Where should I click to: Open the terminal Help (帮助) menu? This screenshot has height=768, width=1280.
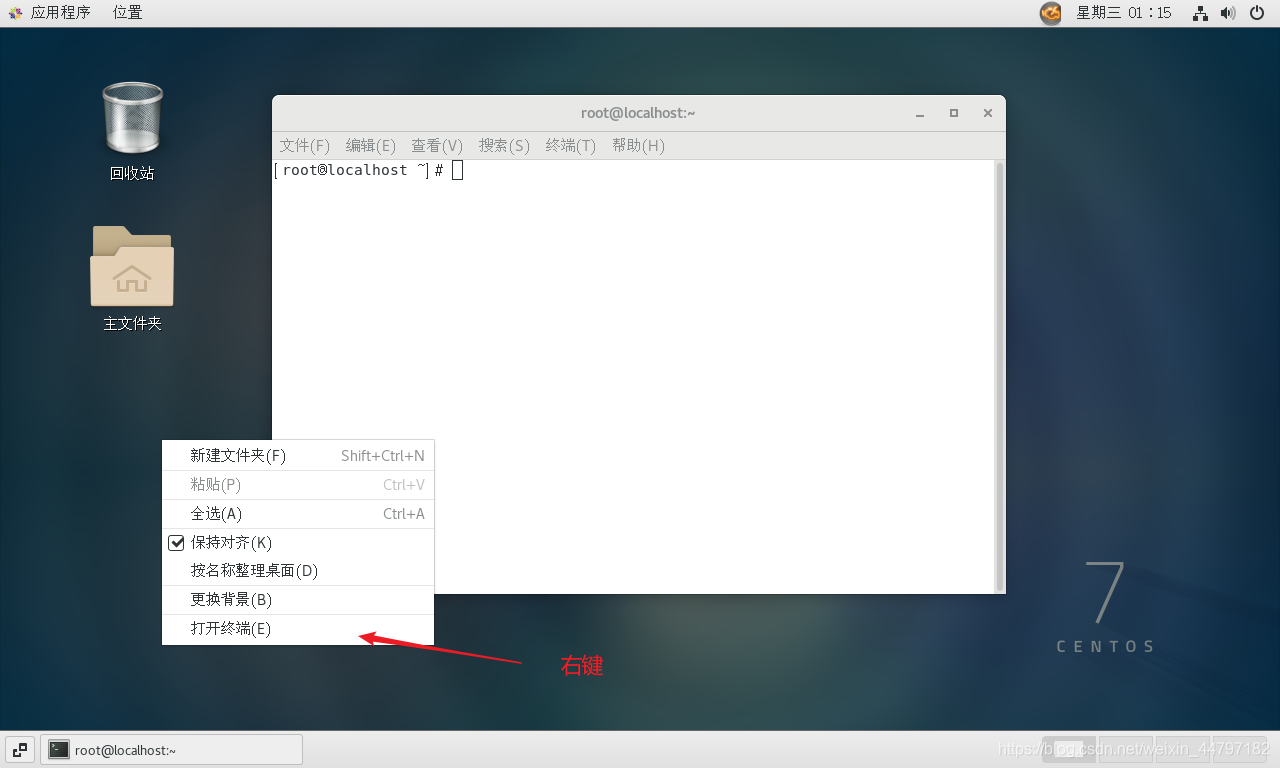(x=638, y=145)
